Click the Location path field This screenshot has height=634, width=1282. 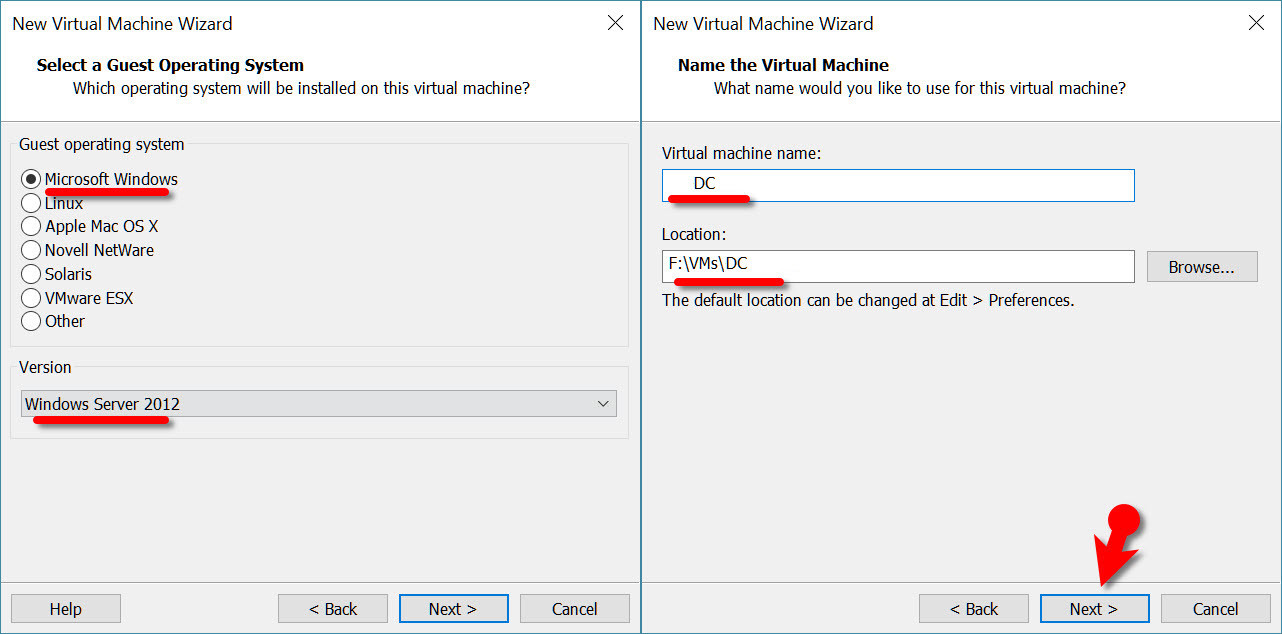[898, 266]
